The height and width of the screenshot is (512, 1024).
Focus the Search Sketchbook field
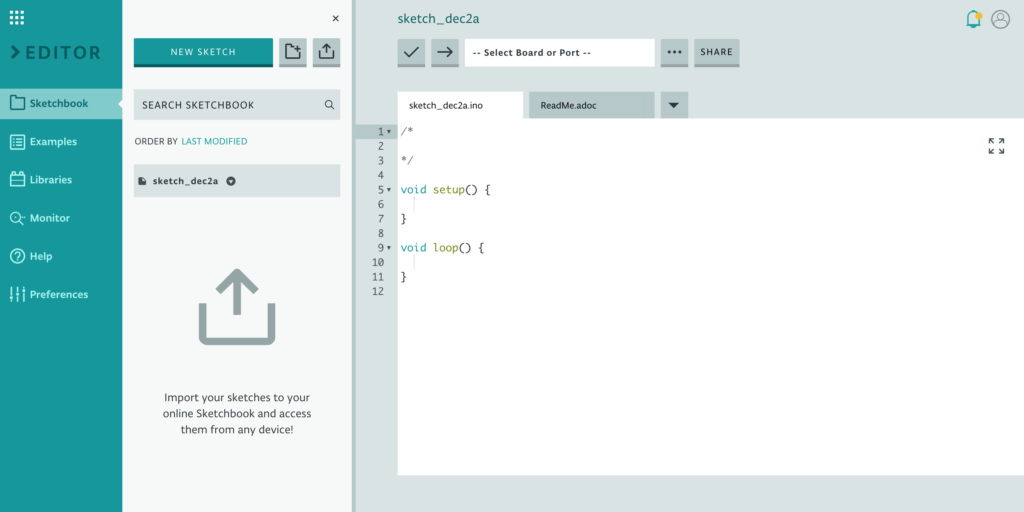pyautogui.click(x=237, y=104)
